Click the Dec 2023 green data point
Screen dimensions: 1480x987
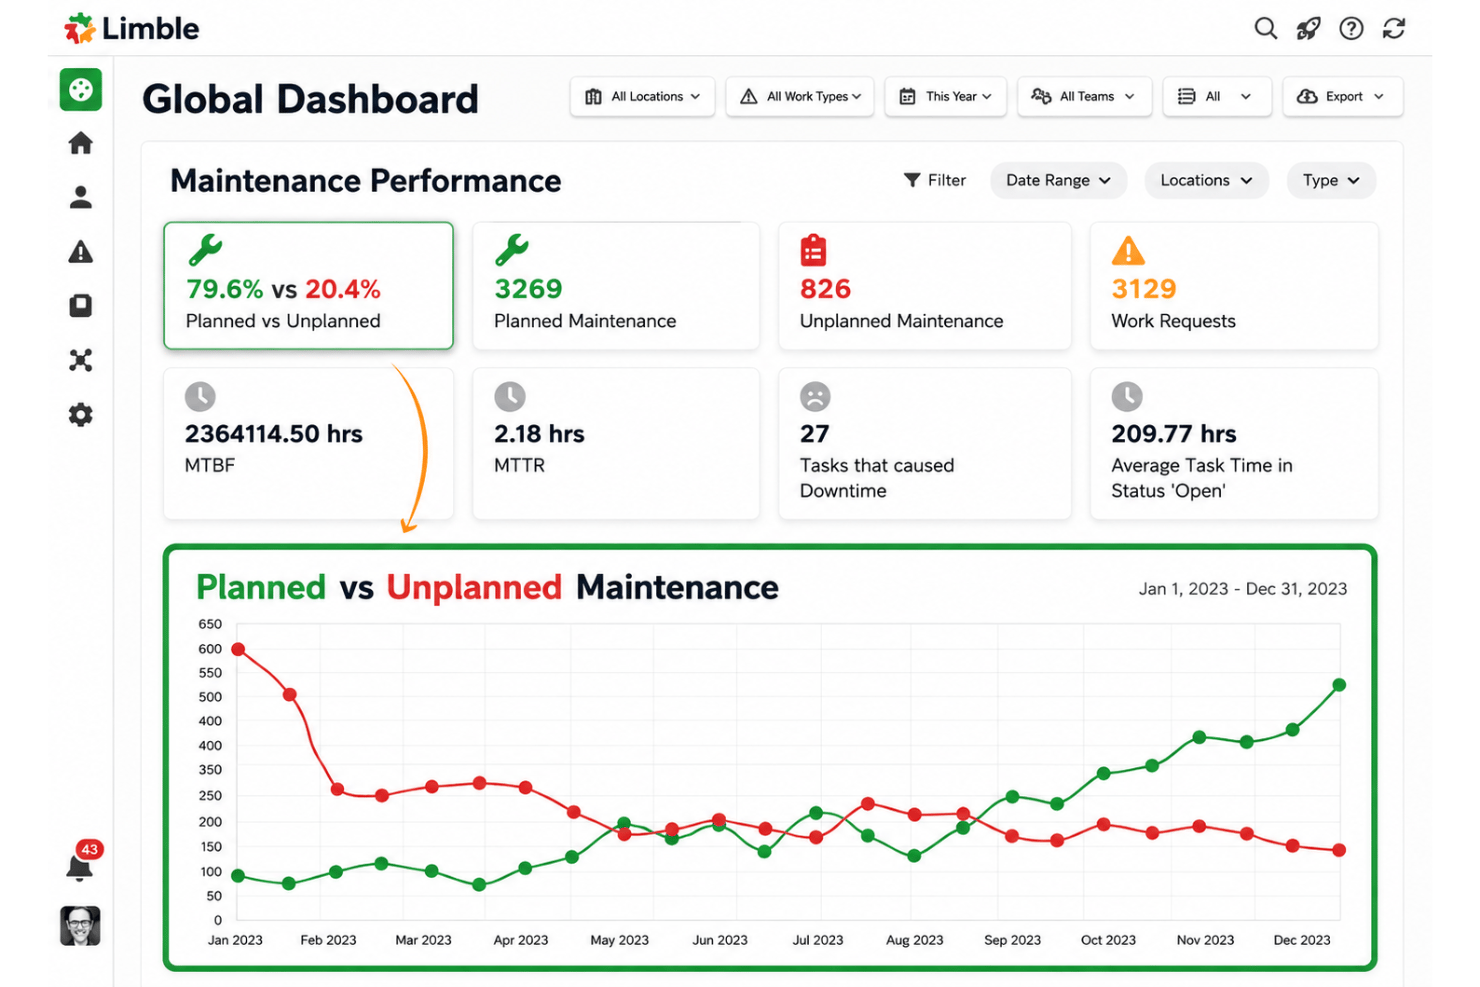click(x=1339, y=685)
